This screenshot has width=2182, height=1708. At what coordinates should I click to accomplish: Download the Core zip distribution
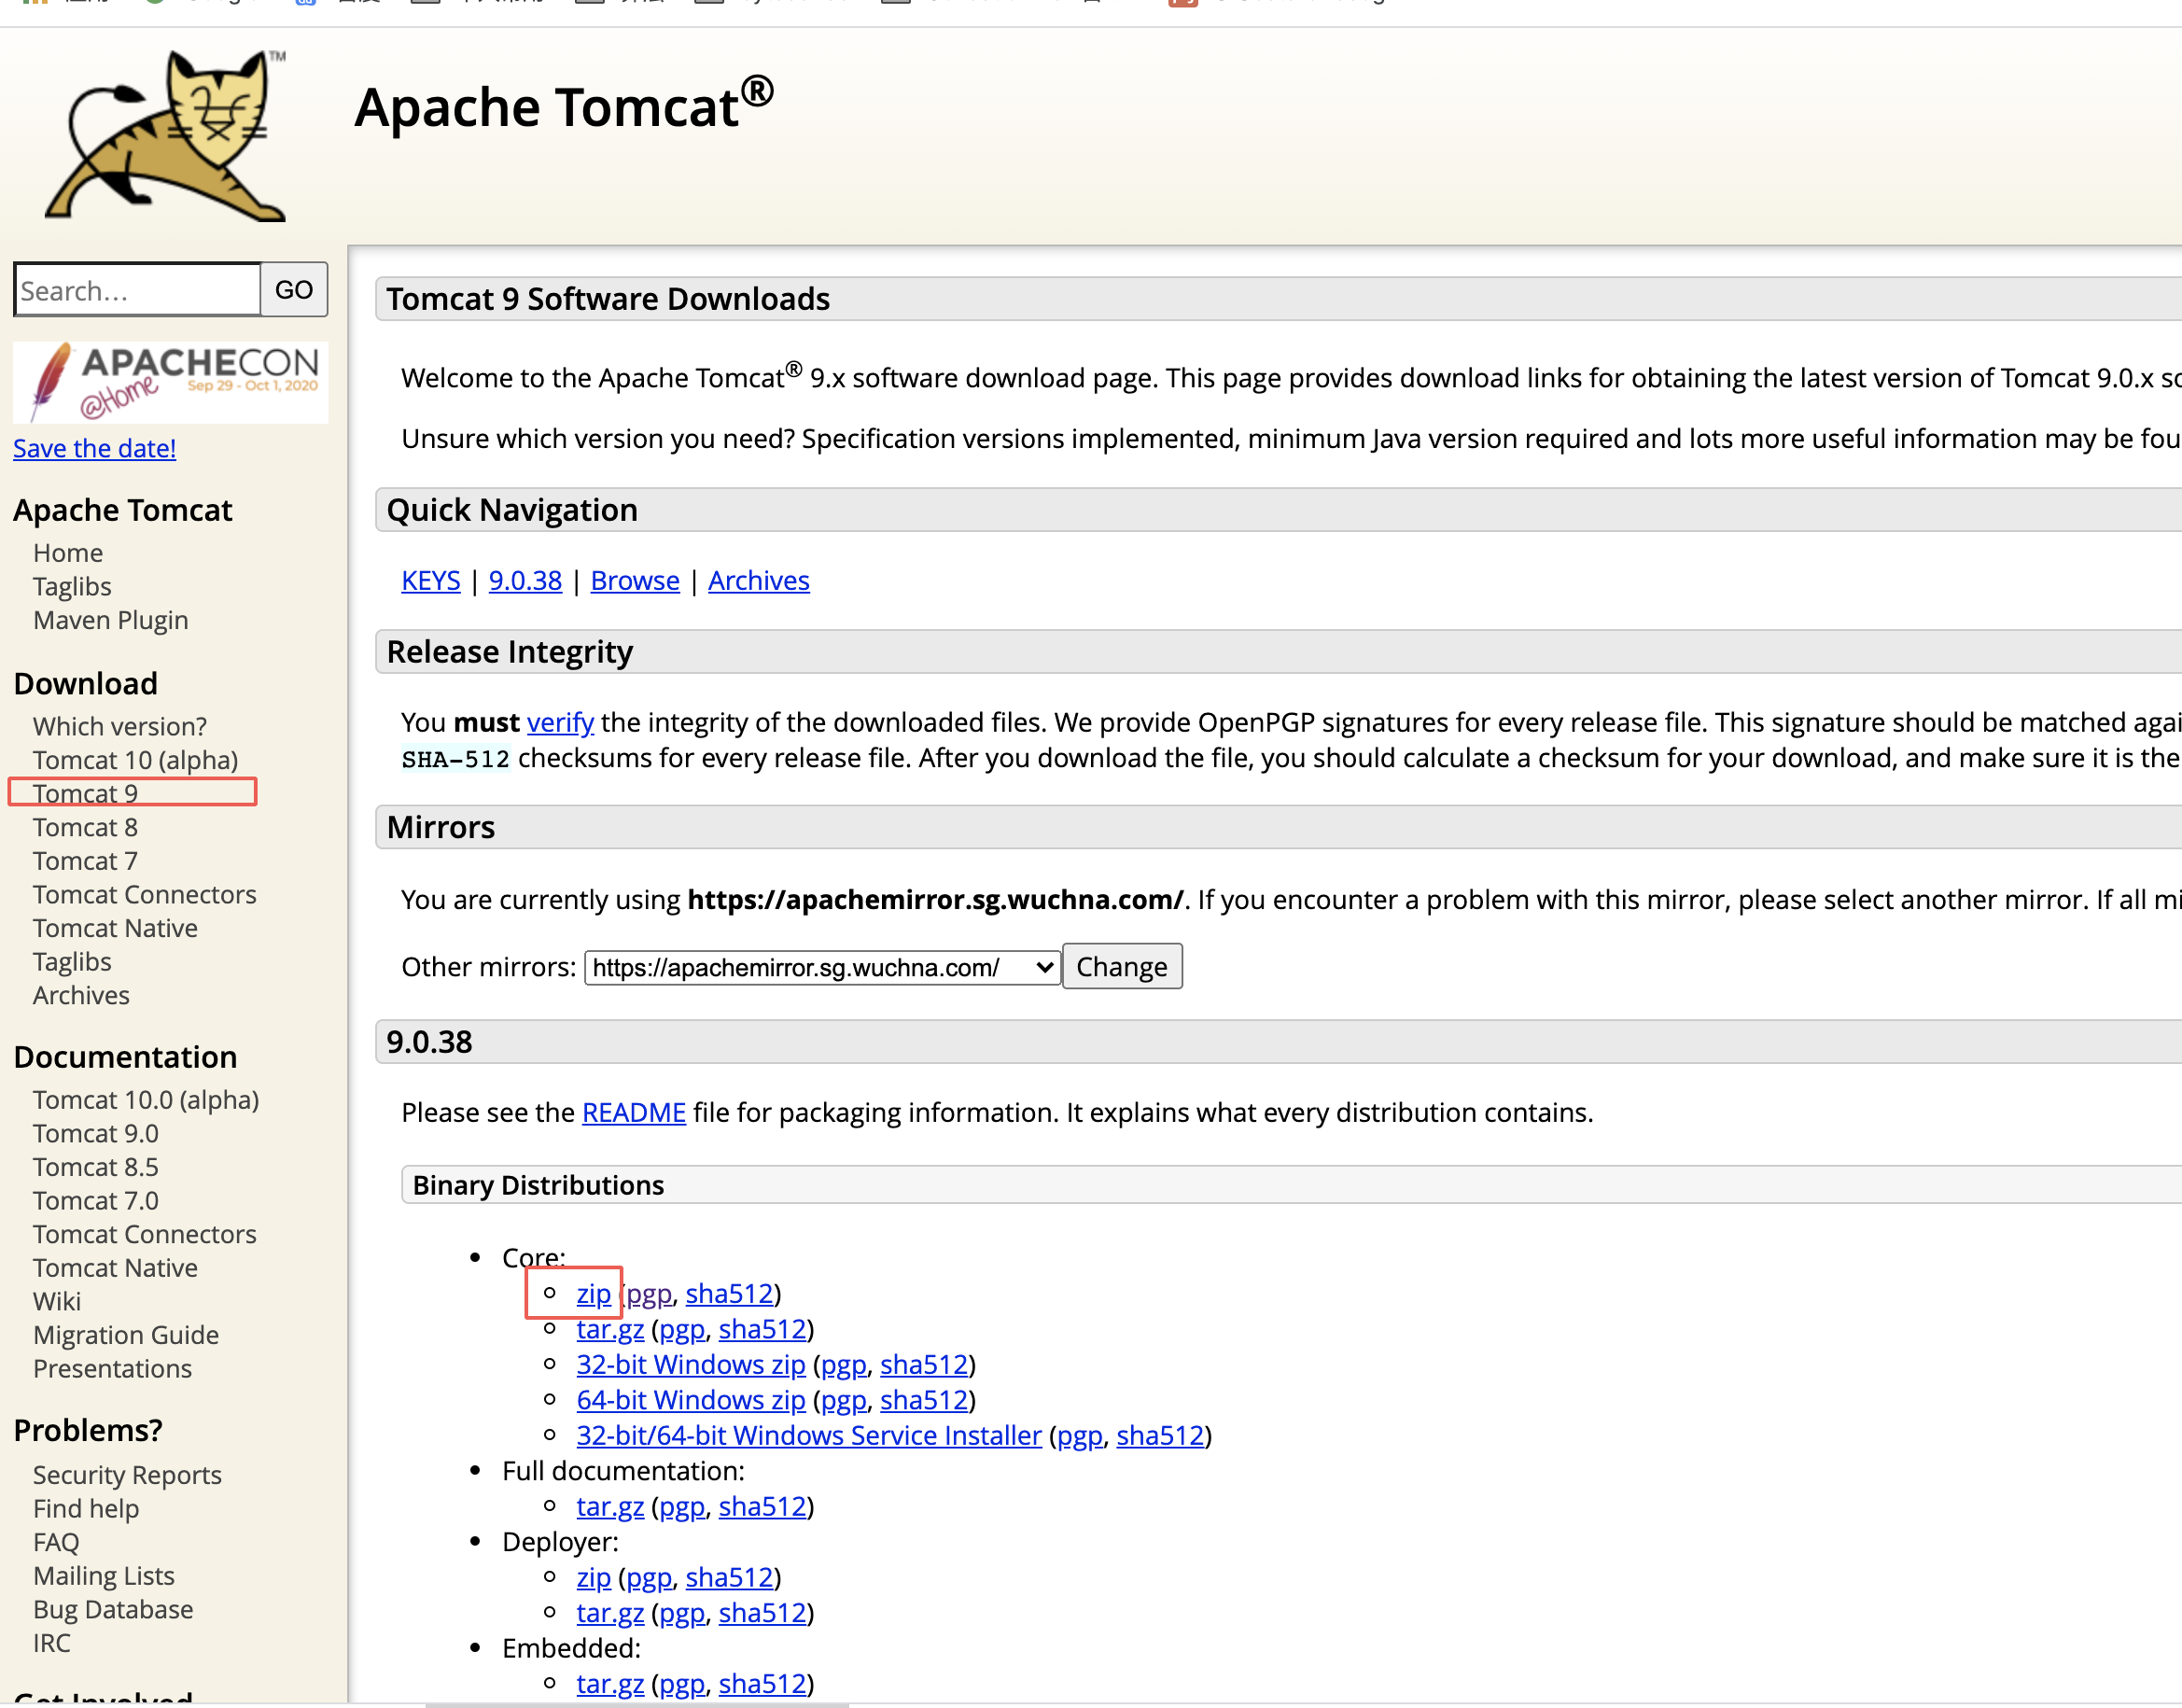[593, 1294]
